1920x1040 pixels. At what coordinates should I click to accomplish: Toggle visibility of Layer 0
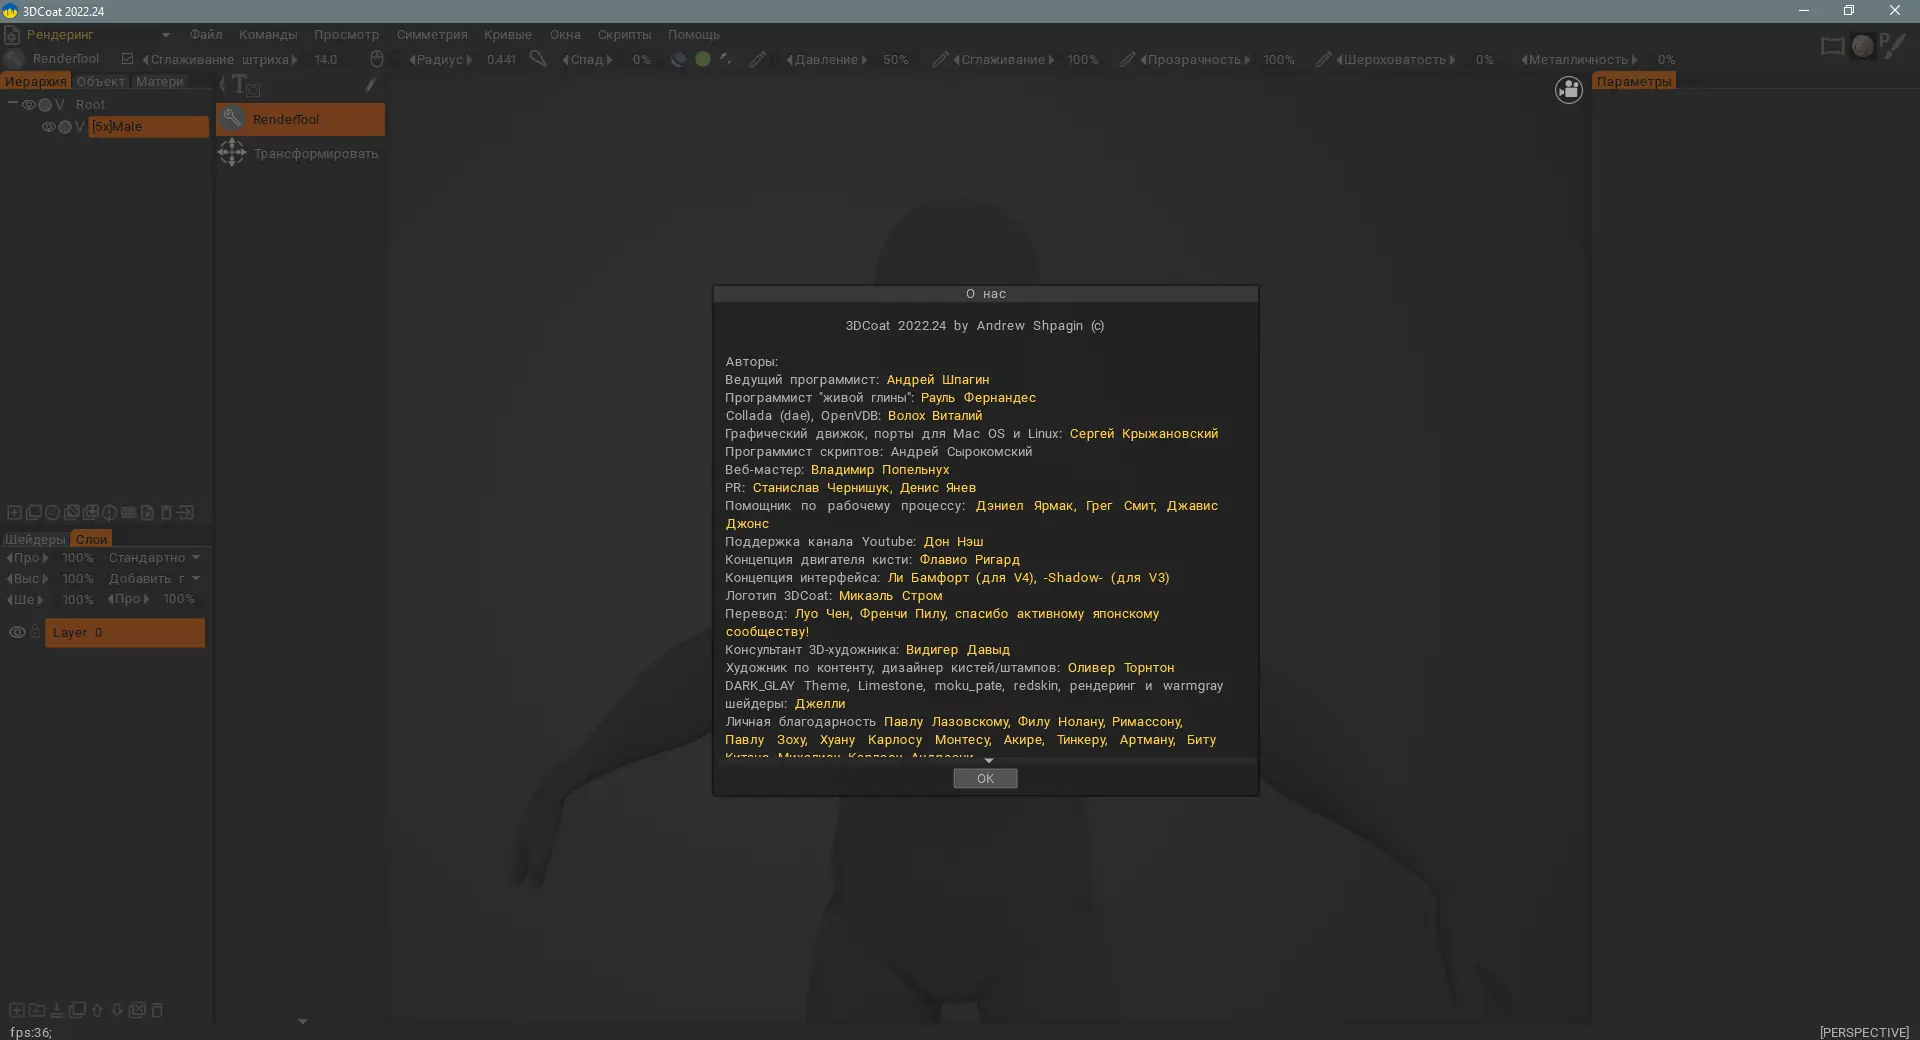(x=17, y=632)
